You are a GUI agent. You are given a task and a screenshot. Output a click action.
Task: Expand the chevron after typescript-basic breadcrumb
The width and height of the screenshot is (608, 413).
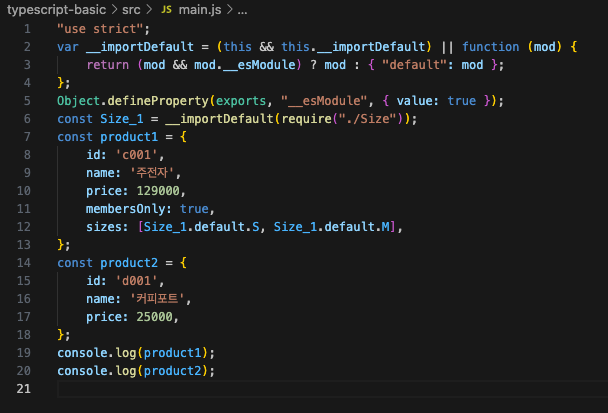[114, 10]
